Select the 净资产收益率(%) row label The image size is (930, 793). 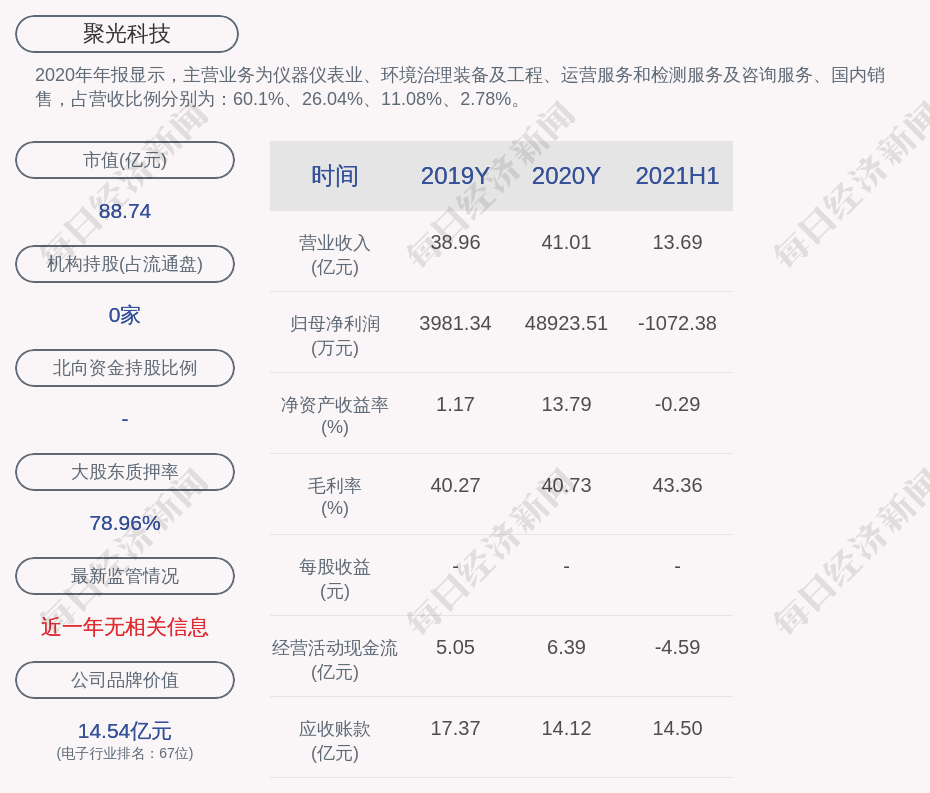point(335,416)
